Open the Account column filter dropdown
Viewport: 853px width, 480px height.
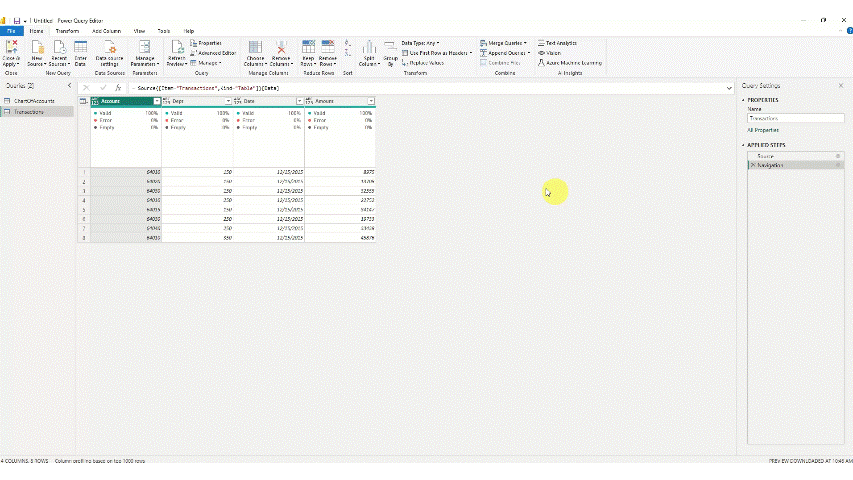[156, 101]
